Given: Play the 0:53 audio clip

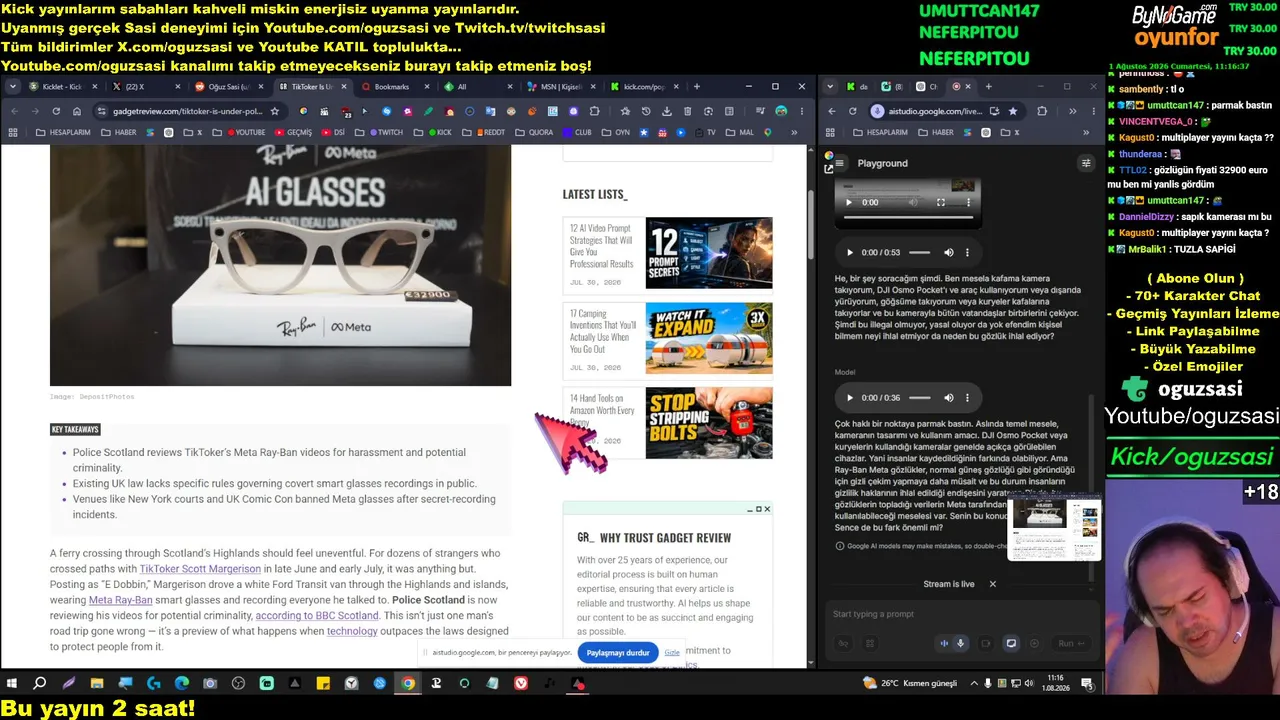Looking at the screenshot, I should coord(850,253).
